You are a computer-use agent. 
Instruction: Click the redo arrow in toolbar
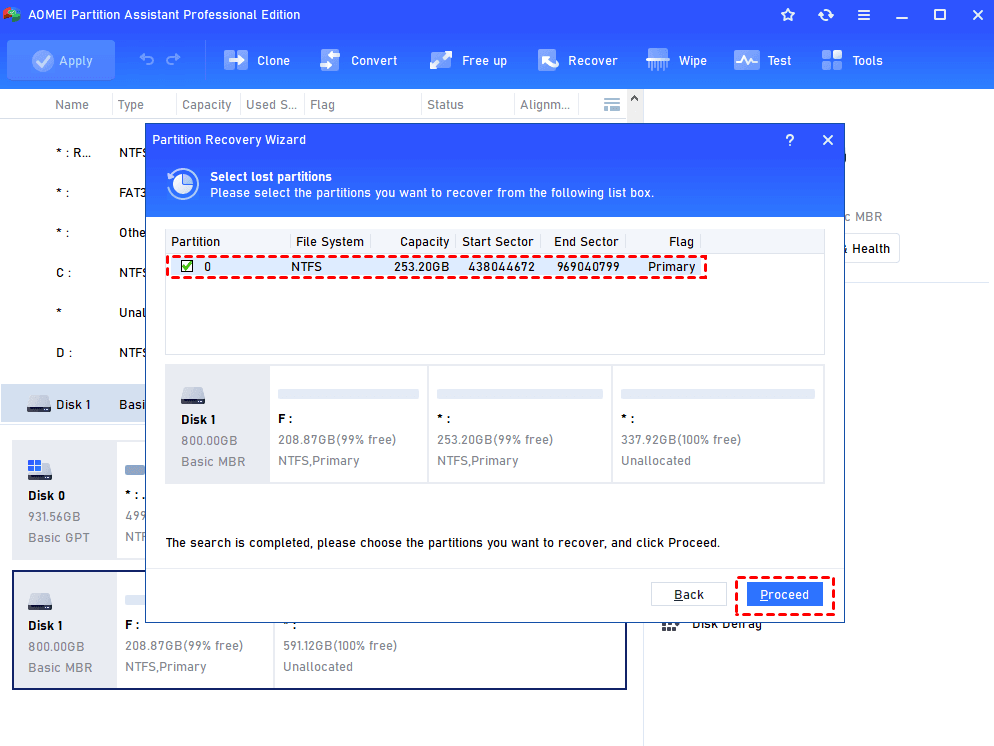click(x=173, y=60)
